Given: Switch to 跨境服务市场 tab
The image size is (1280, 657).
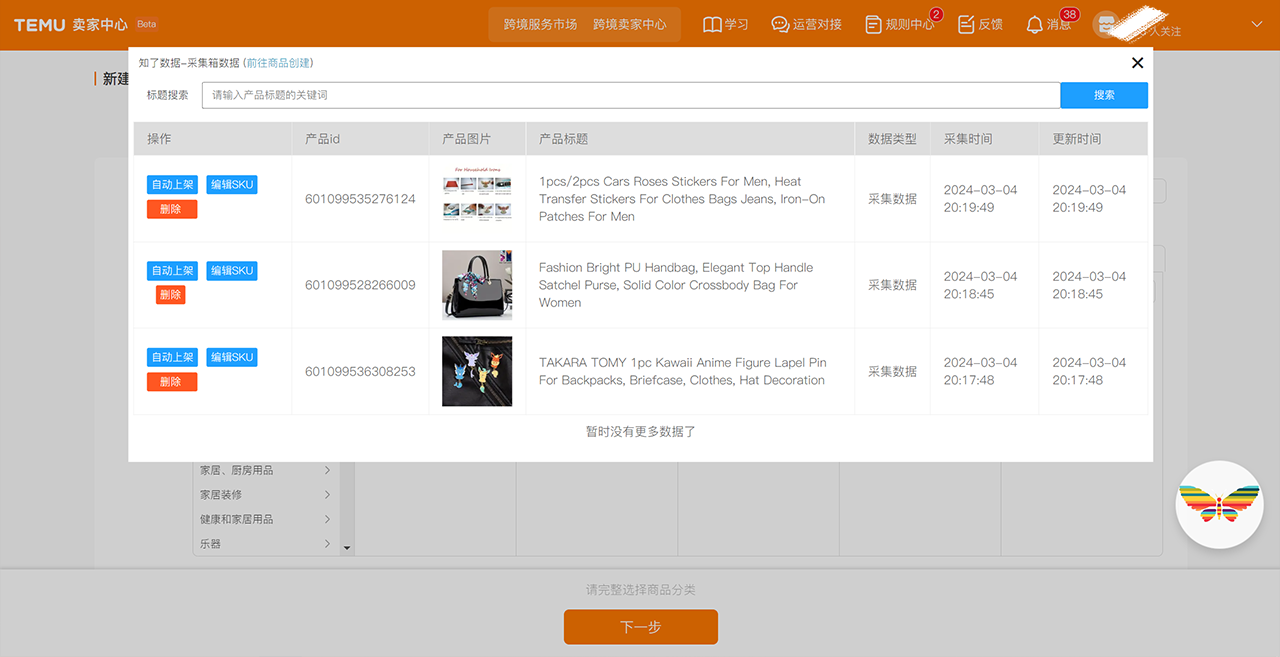Looking at the screenshot, I should [540, 24].
